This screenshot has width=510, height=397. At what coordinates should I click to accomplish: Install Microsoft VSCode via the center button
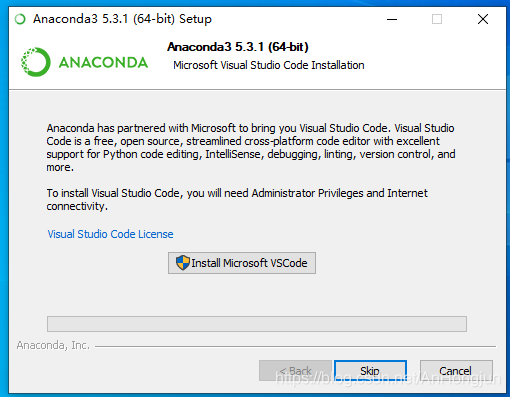pyautogui.click(x=242, y=263)
